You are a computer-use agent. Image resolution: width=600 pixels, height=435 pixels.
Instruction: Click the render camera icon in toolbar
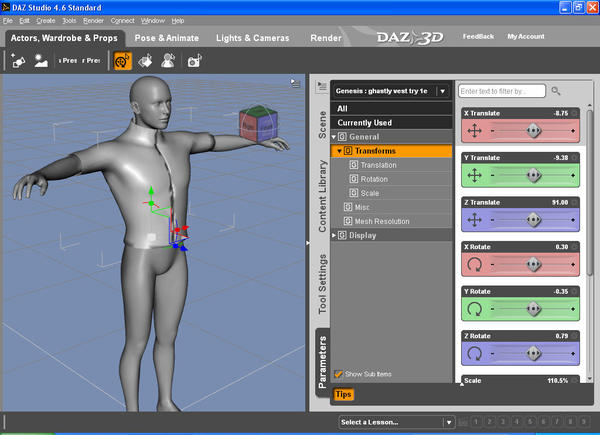194,61
